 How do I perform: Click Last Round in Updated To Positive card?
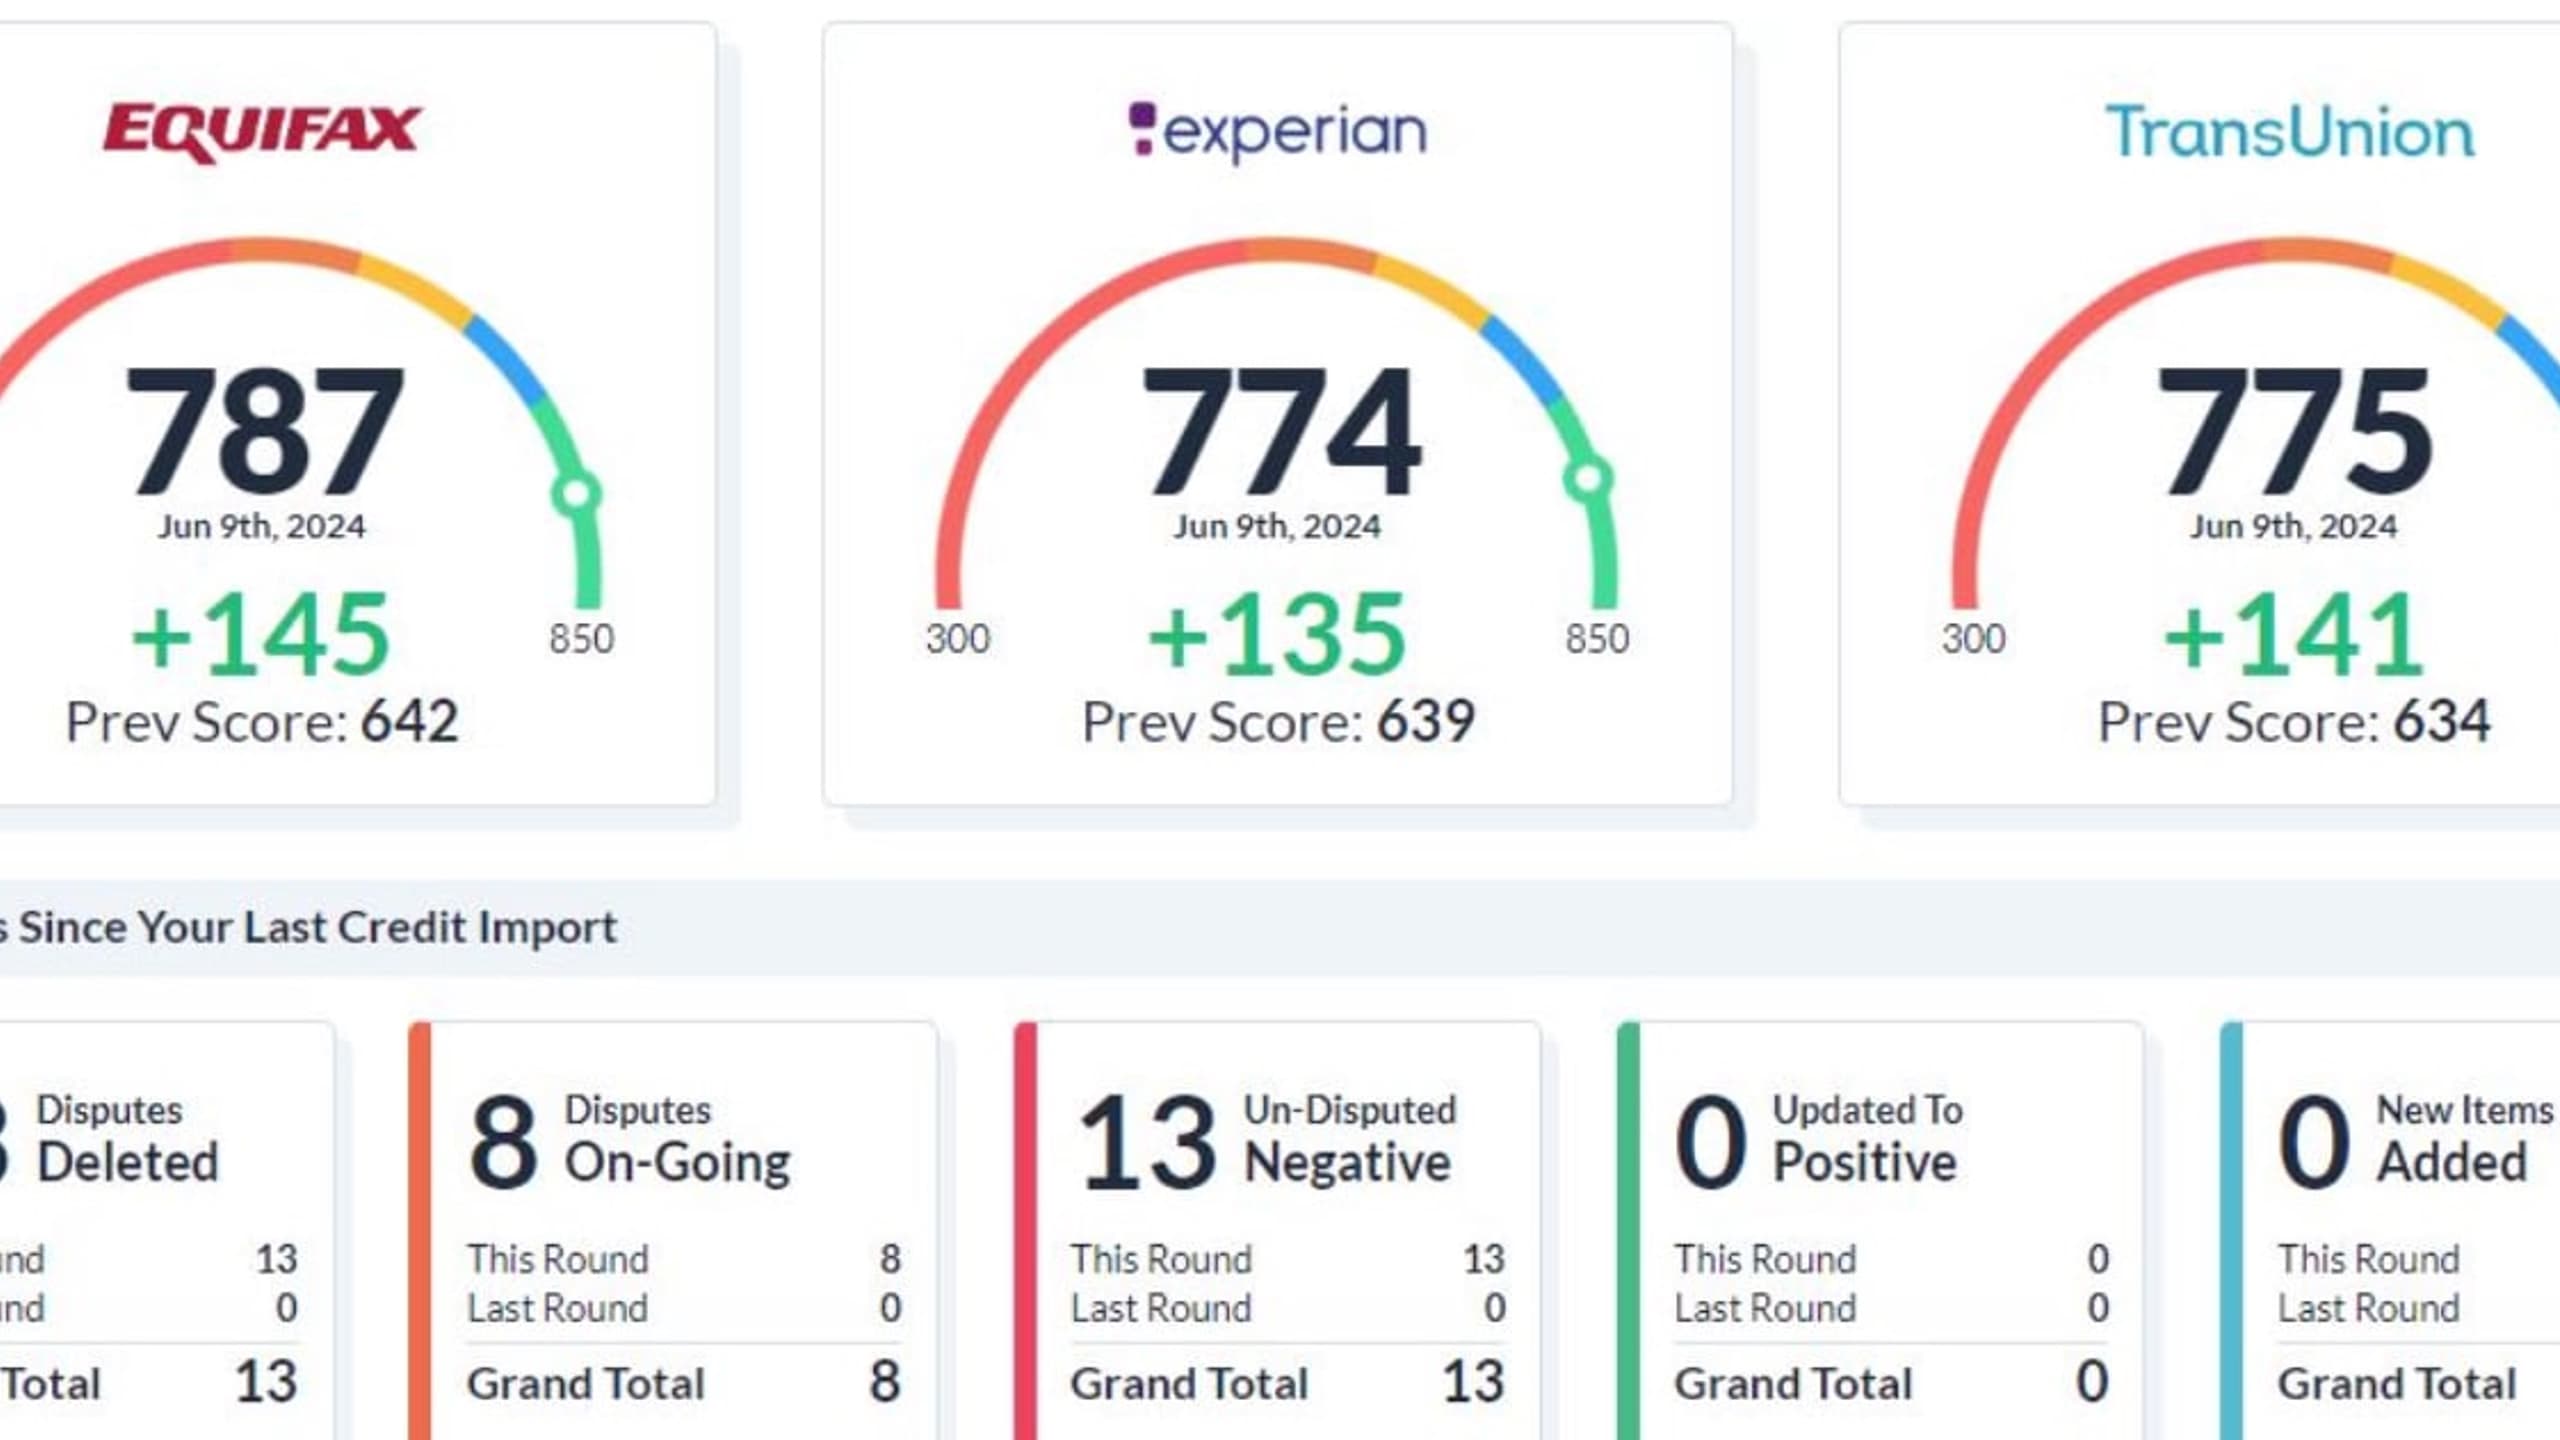pyautogui.click(x=1765, y=1308)
